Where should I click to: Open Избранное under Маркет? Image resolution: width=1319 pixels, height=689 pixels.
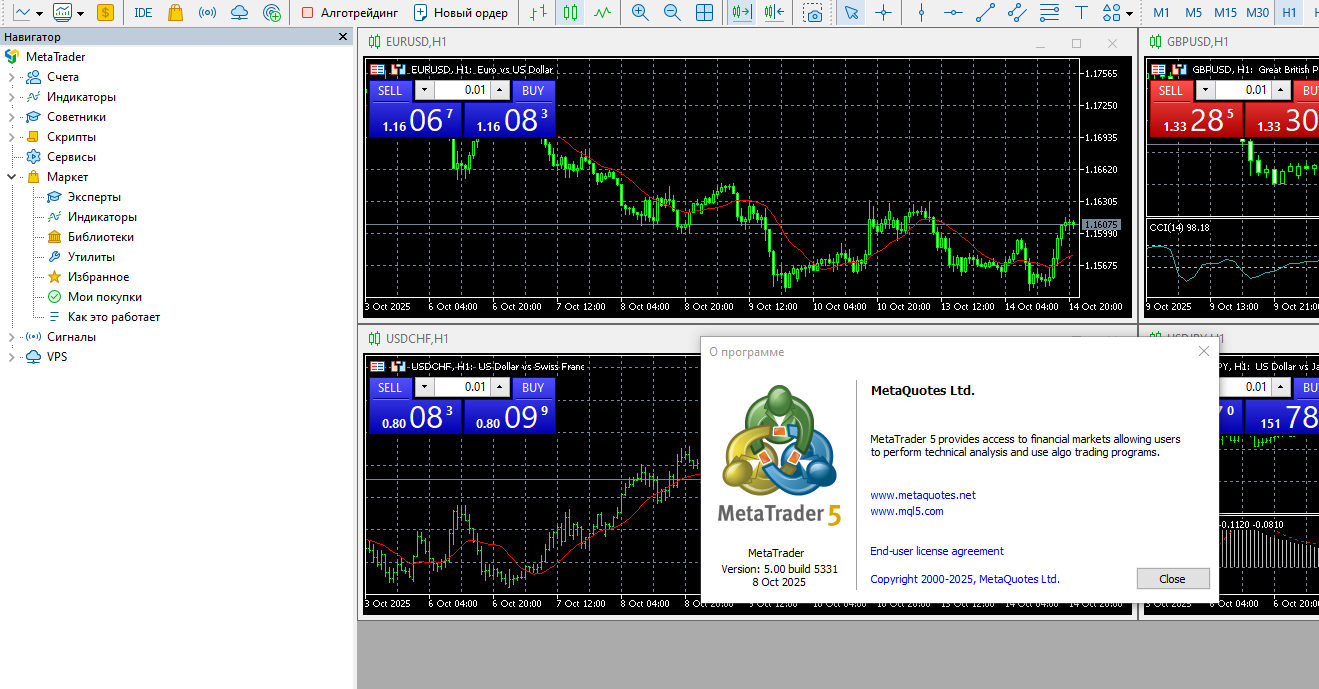point(98,277)
